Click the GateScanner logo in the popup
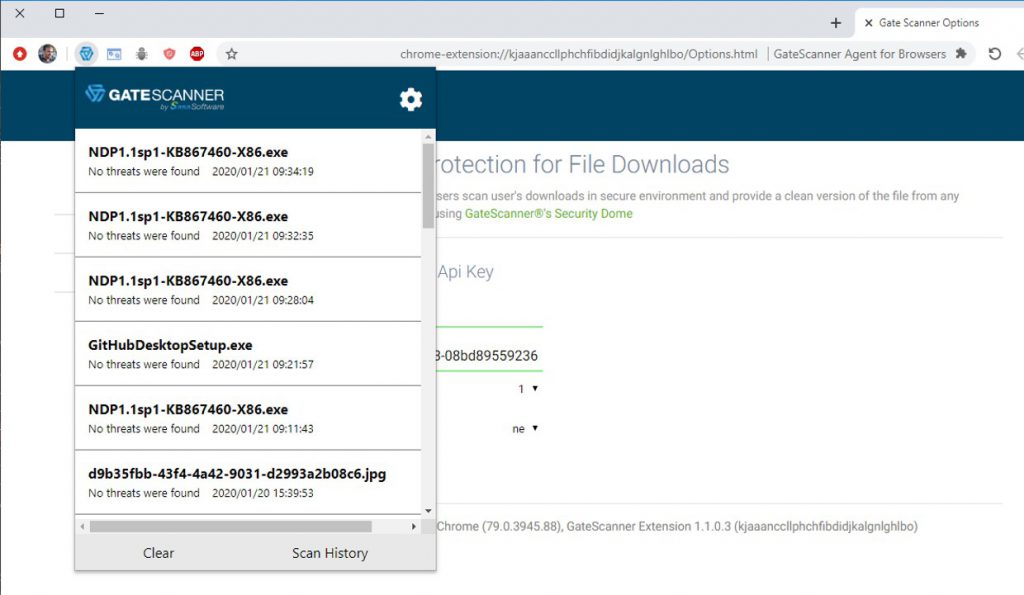The height and width of the screenshot is (595, 1024). pos(155,97)
